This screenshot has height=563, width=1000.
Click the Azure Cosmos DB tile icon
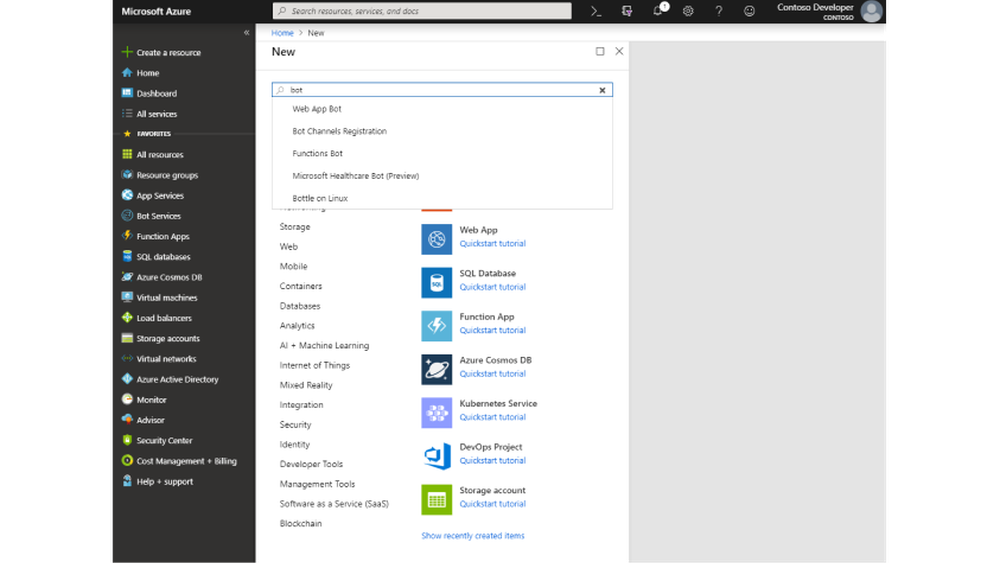pos(436,369)
